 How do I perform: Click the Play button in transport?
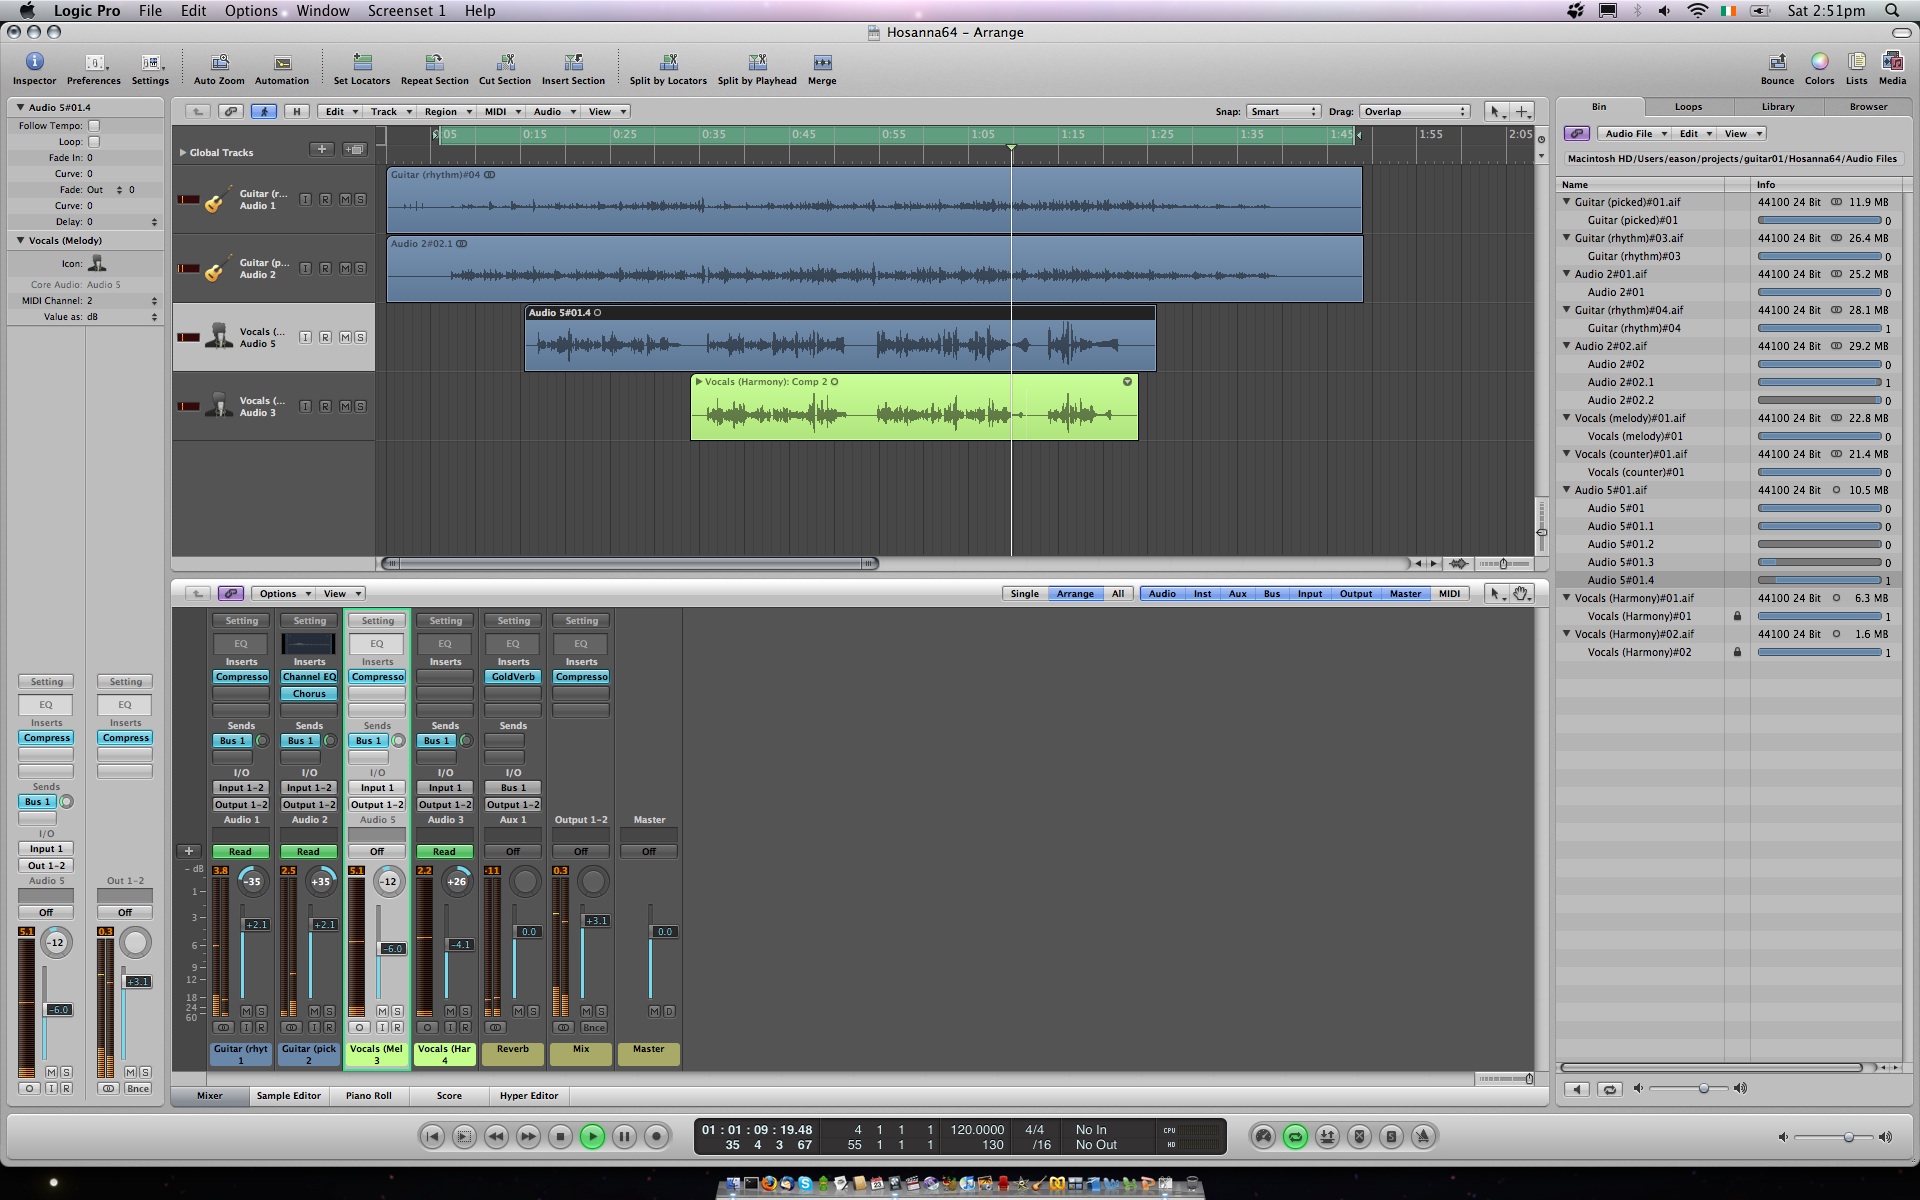pos(592,1136)
